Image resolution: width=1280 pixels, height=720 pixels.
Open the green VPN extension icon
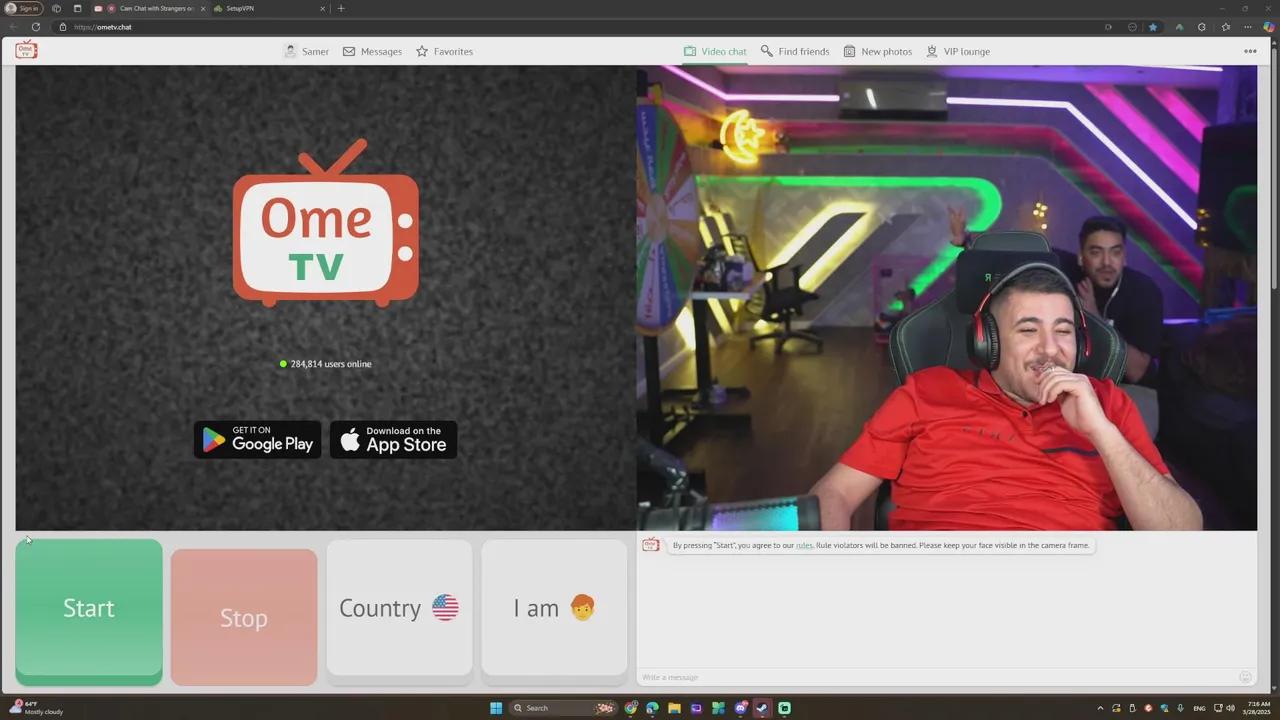(1179, 27)
